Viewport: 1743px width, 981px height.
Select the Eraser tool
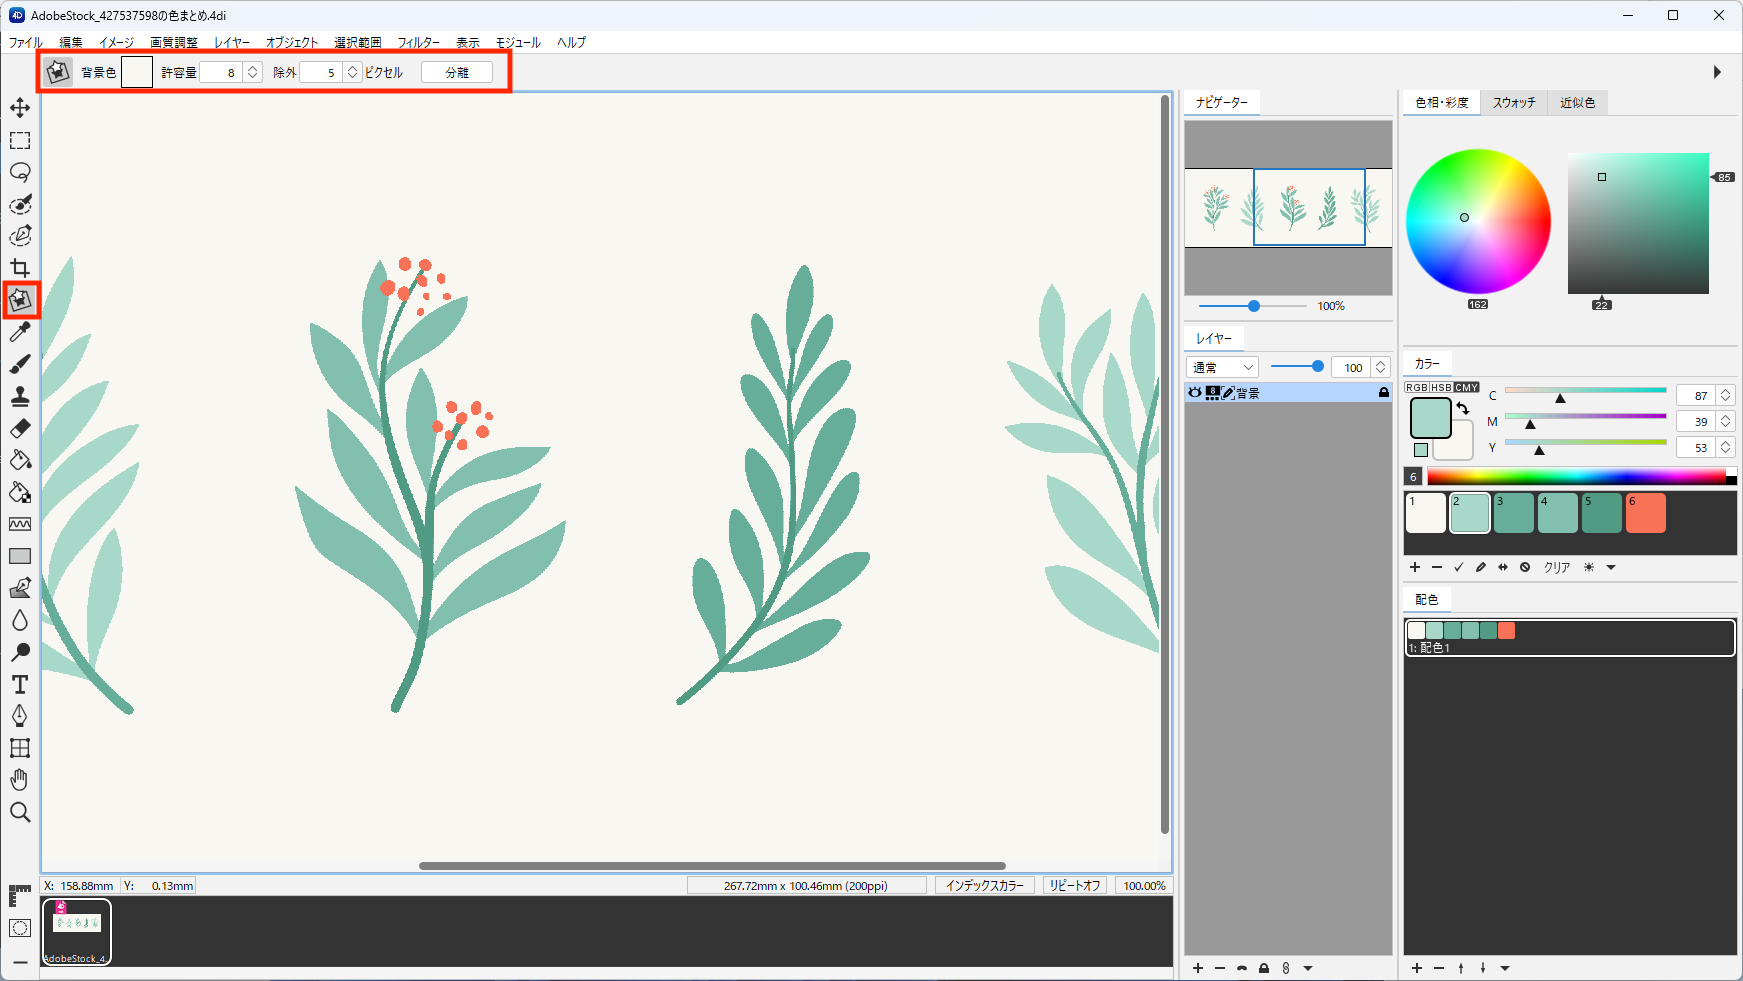click(20, 428)
